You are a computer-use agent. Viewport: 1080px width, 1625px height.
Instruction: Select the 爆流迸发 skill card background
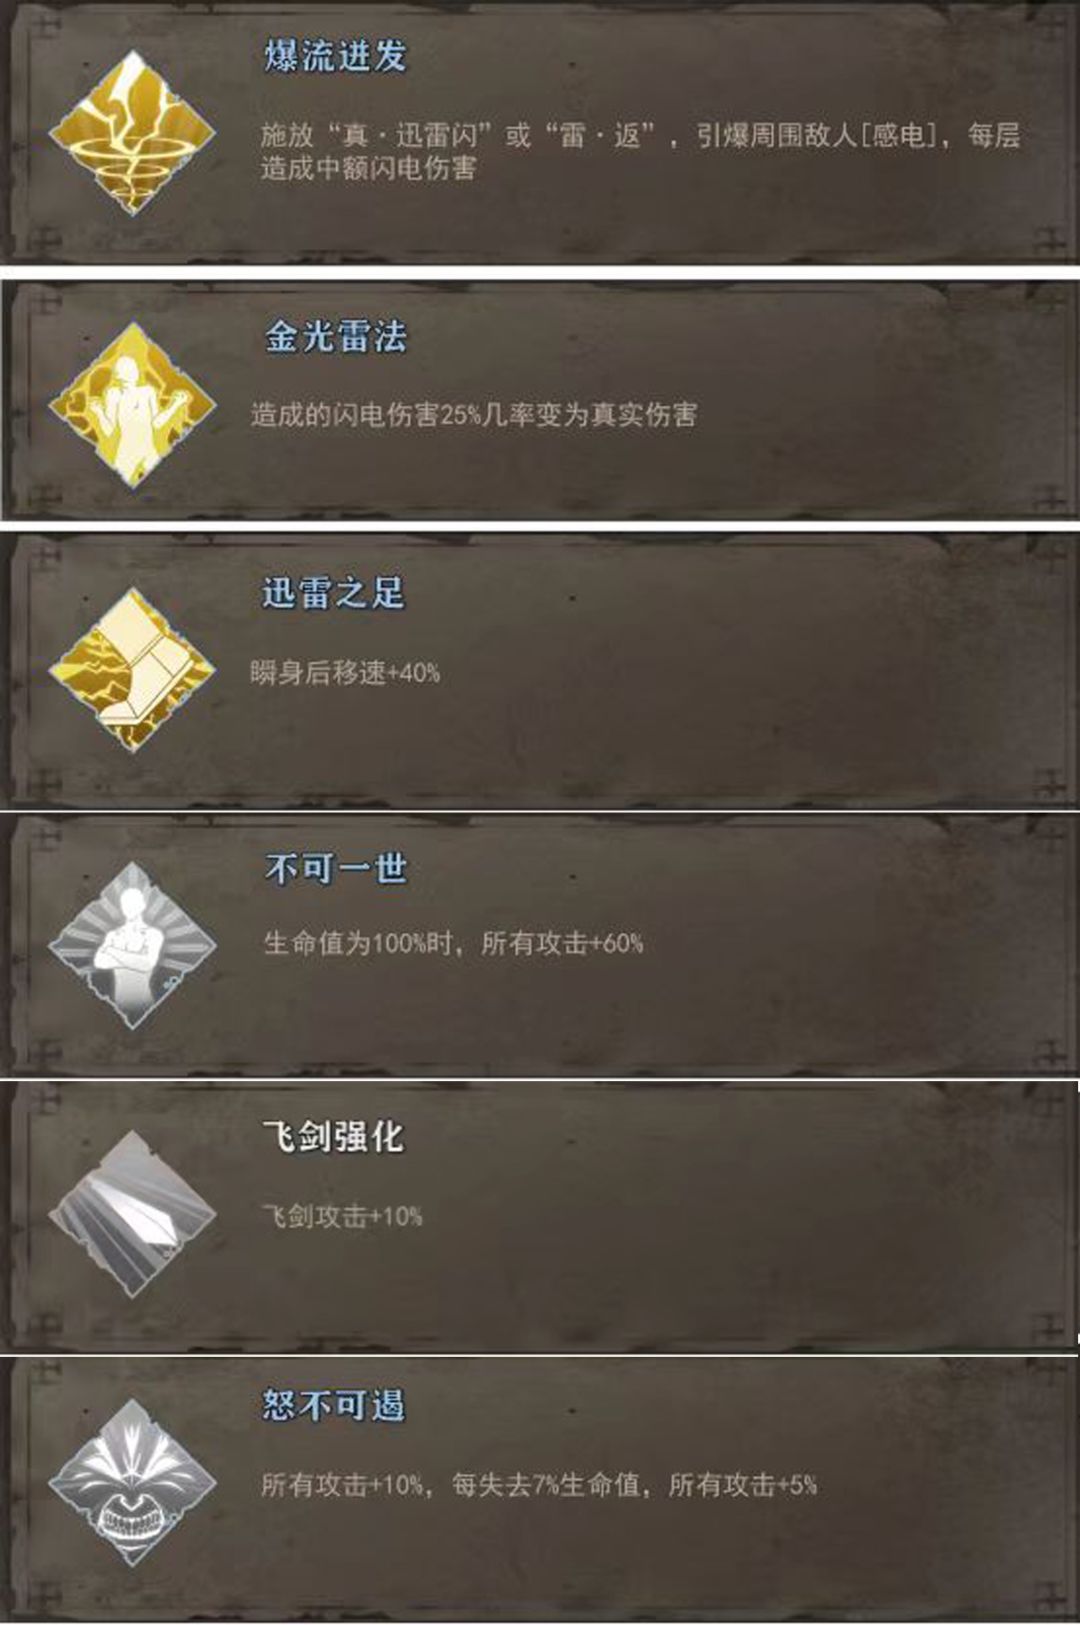540,135
